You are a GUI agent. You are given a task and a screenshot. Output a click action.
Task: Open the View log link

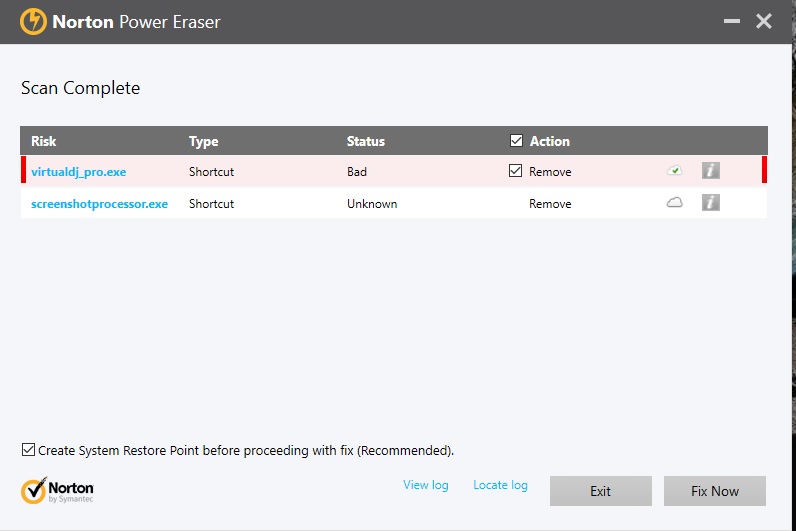pyautogui.click(x=426, y=485)
